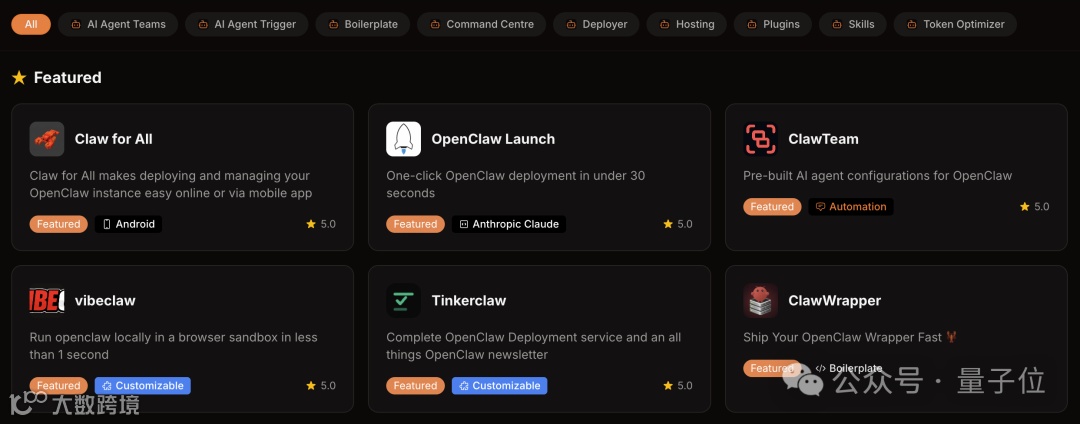
Task: Click the Customizable tag on vibeclaw
Action: click(143, 385)
